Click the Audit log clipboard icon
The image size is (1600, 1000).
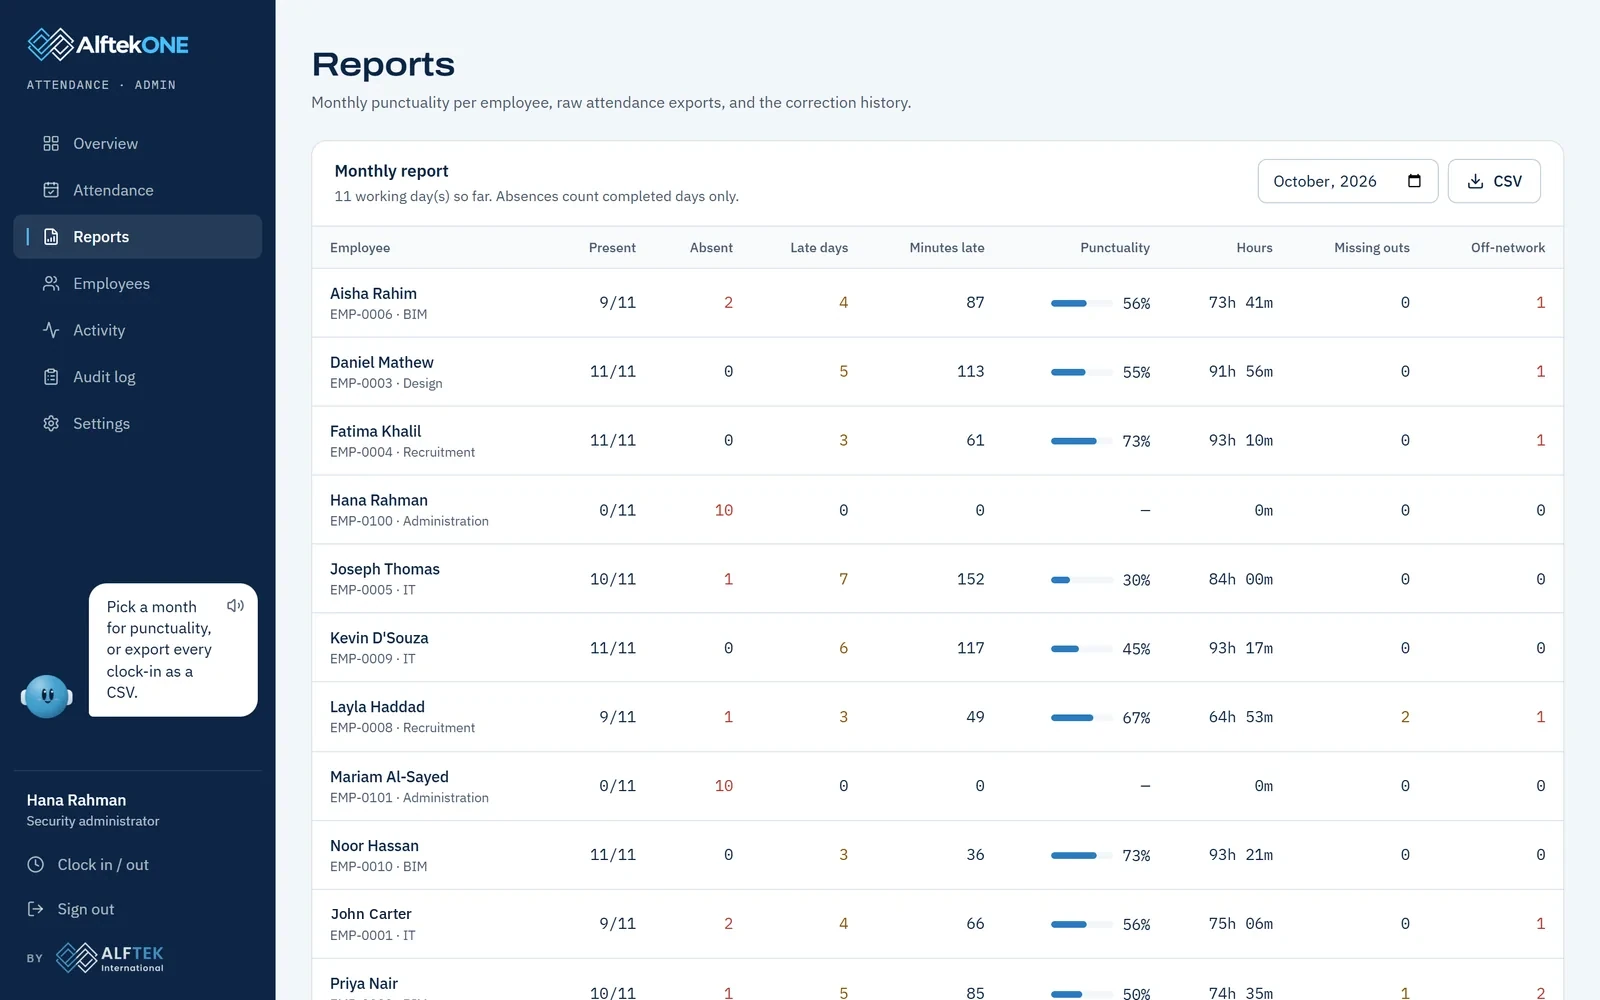51,377
